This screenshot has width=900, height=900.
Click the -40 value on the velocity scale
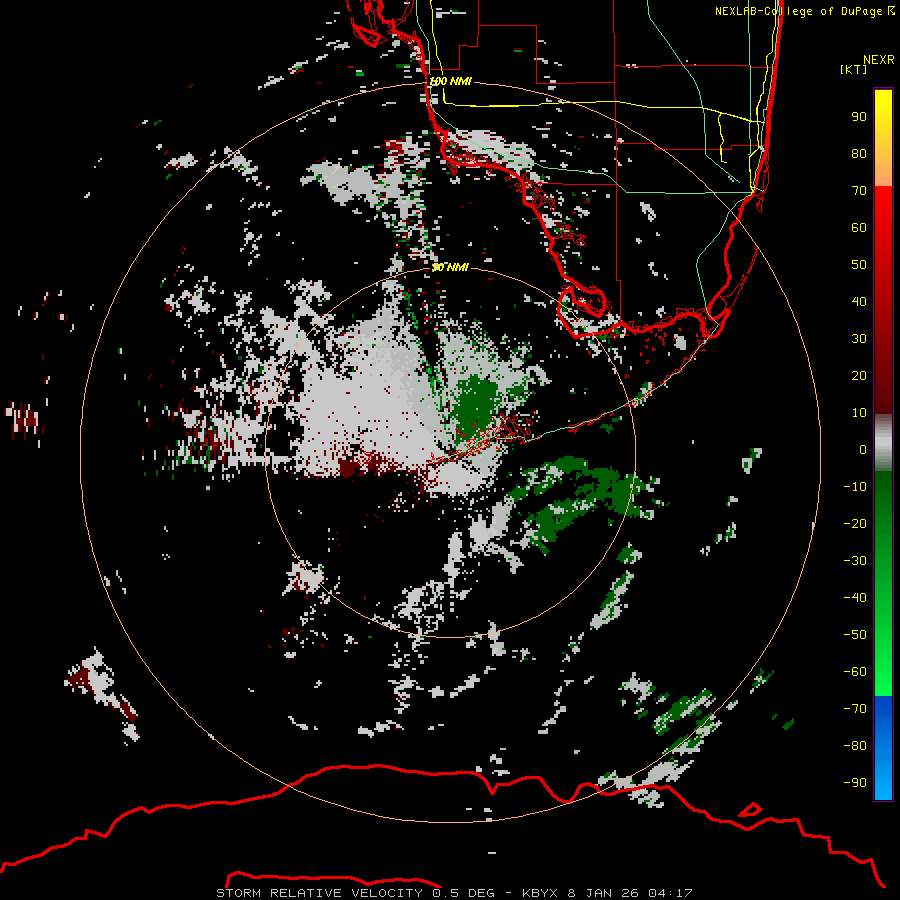click(855, 598)
